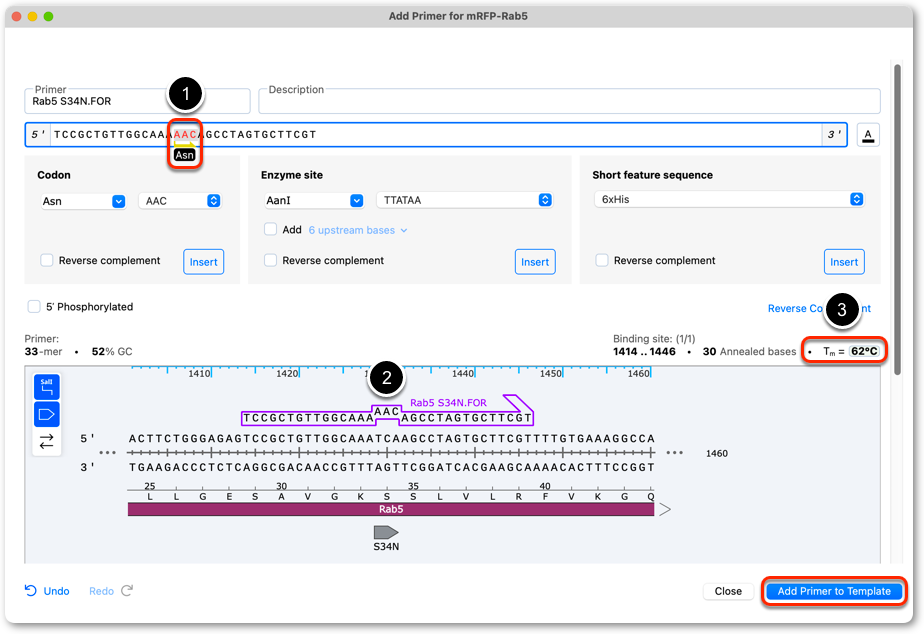The width and height of the screenshot is (924, 634).
Task: Insert the selected enzyme site
Action: (534, 262)
